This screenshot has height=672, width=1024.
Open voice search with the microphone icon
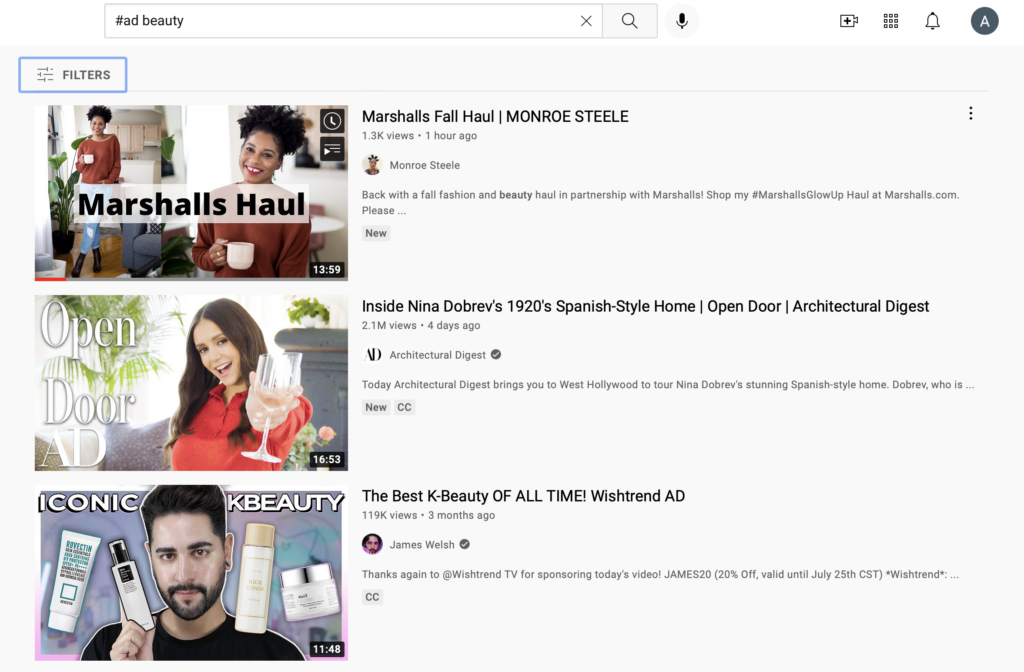681,20
